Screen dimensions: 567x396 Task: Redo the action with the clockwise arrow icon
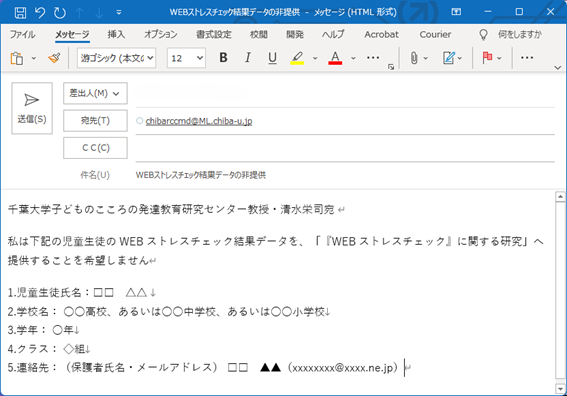point(59,12)
